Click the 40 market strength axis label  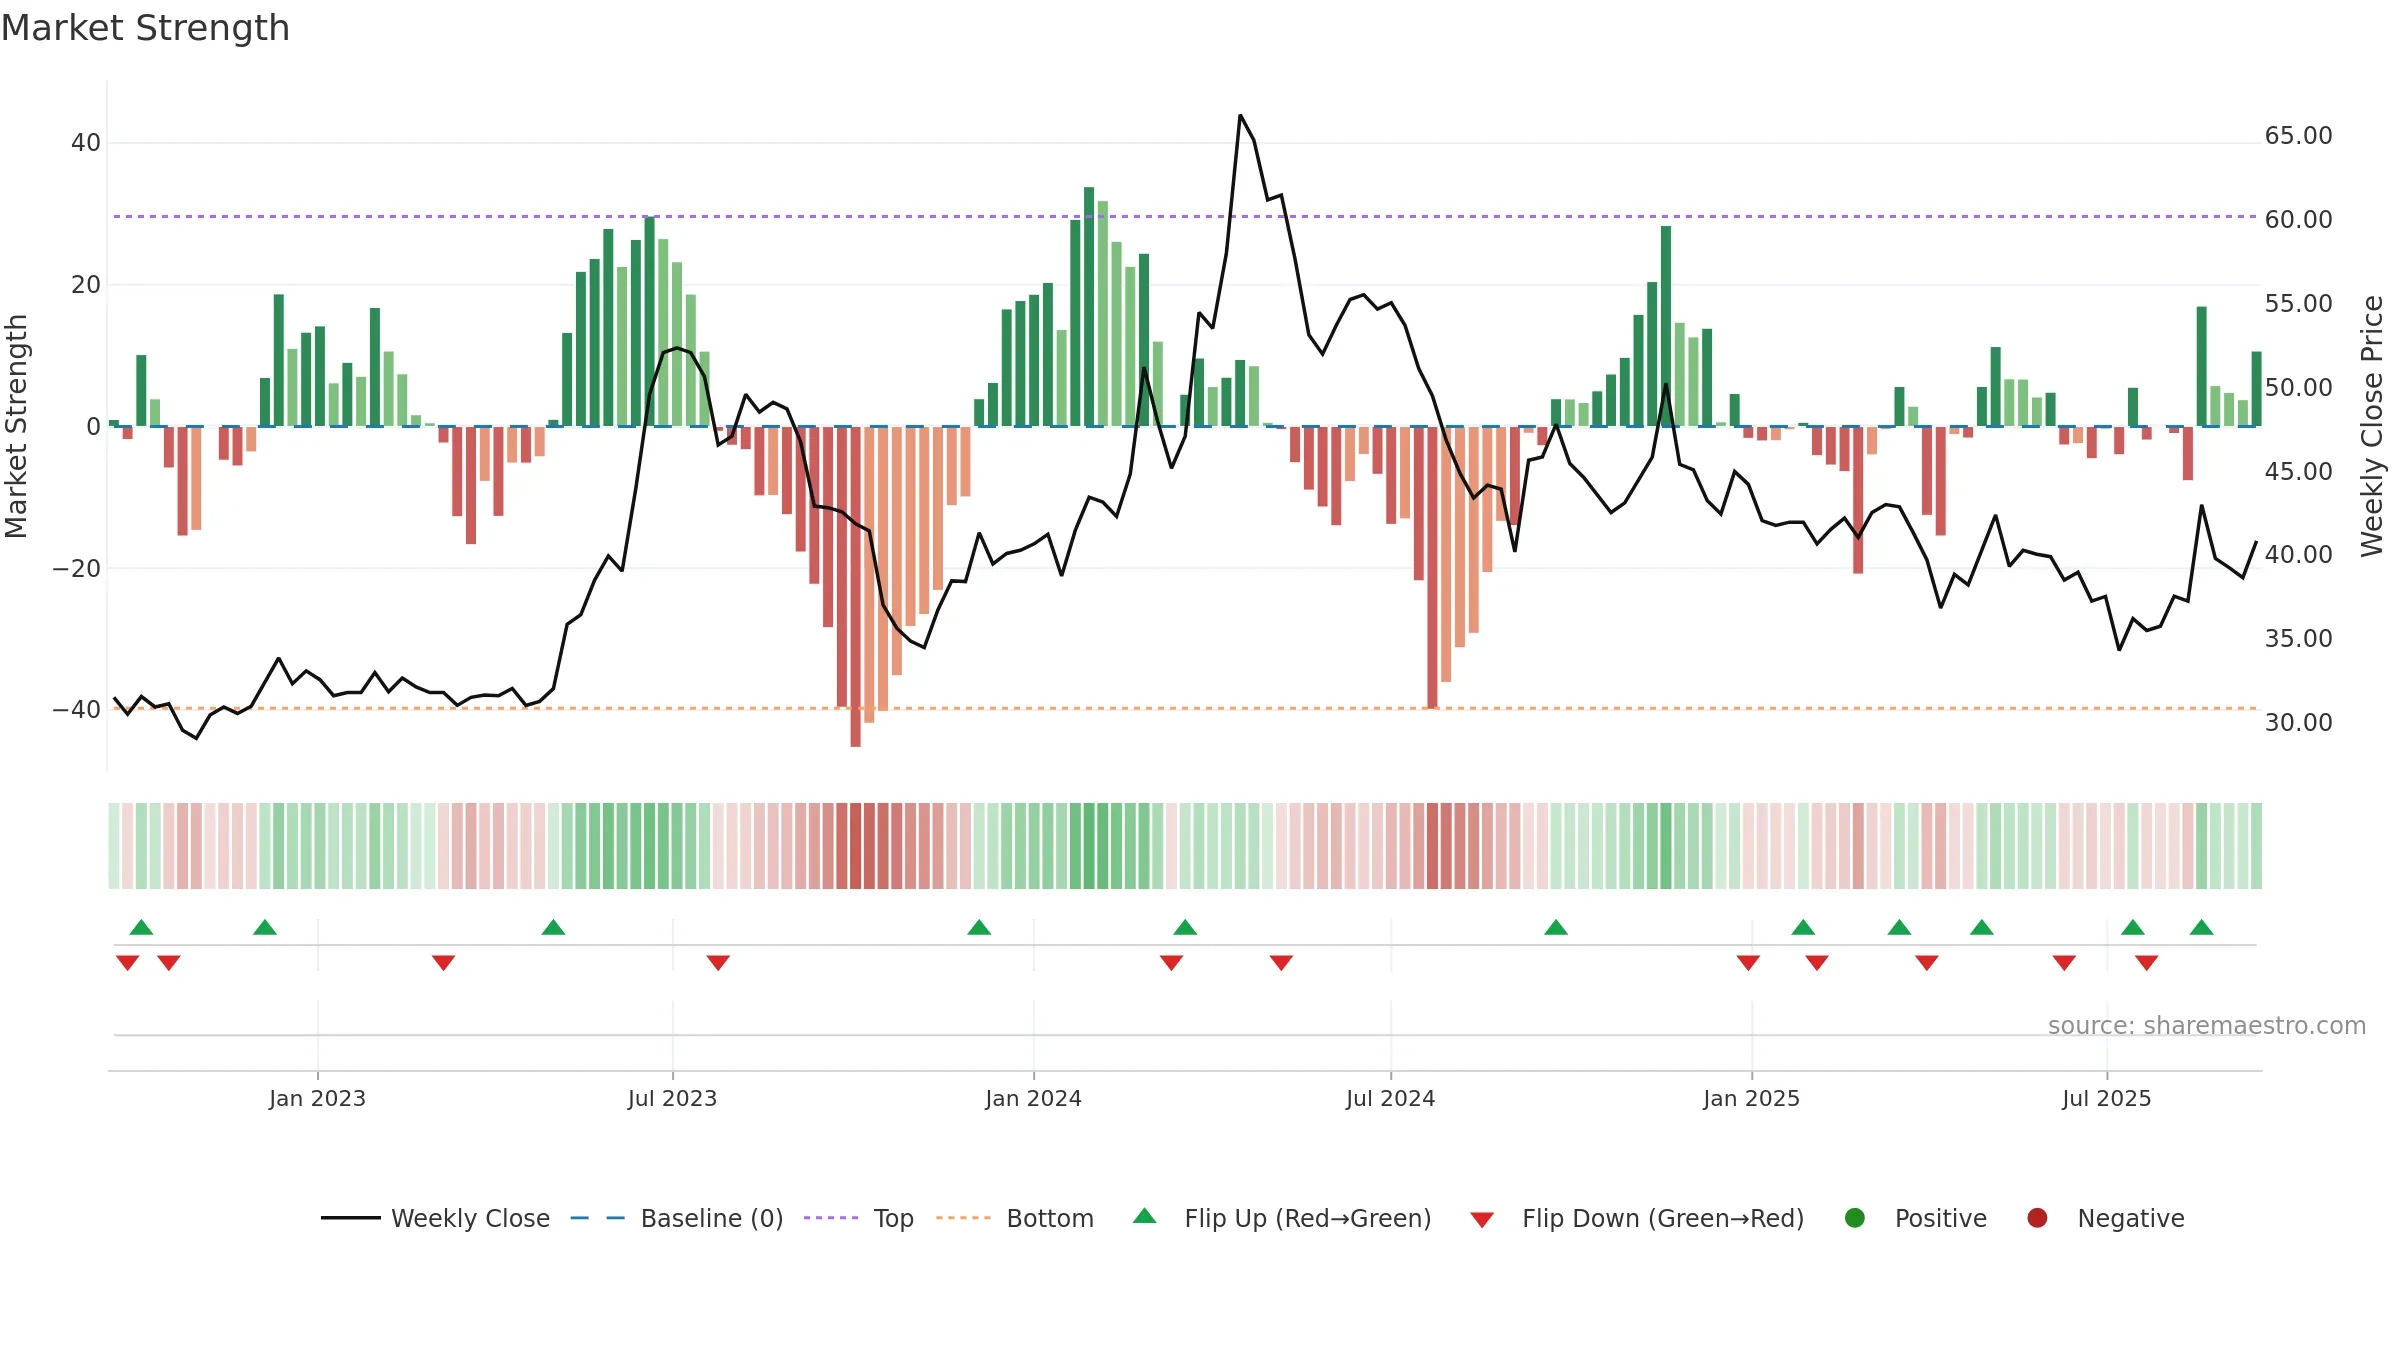[x=86, y=143]
